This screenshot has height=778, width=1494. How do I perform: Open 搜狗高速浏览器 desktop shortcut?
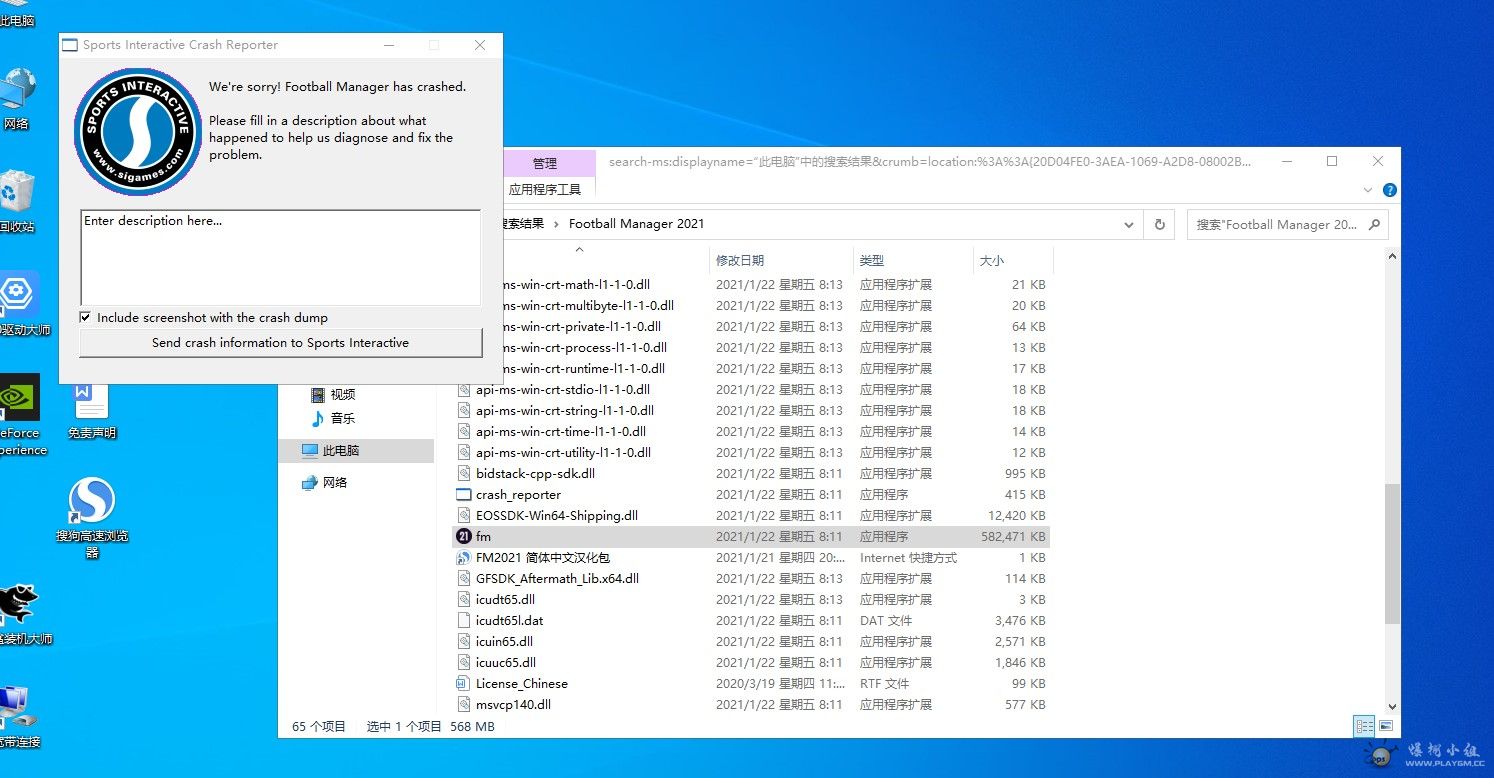coord(92,518)
